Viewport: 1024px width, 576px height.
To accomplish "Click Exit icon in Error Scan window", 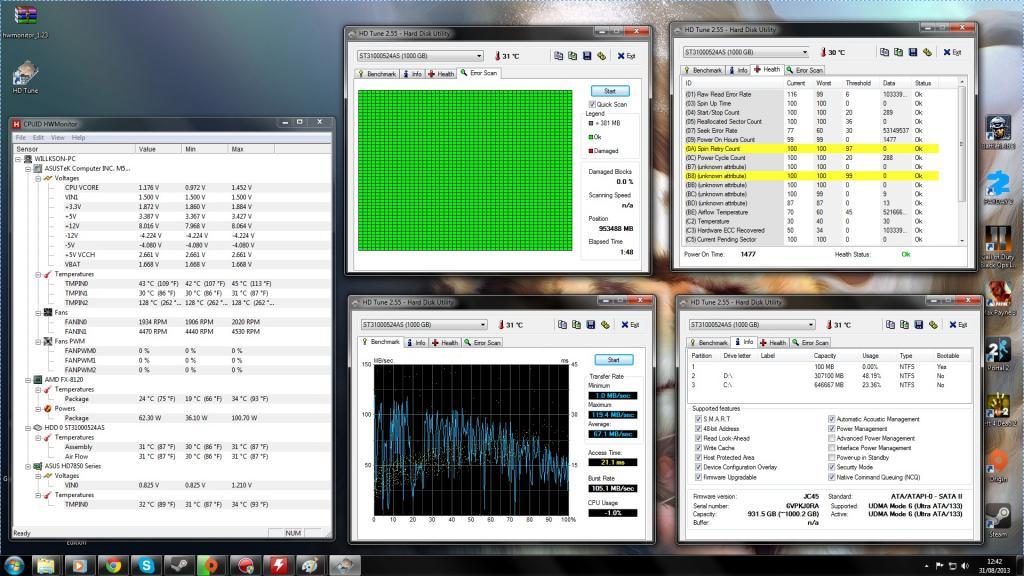I will pos(626,56).
